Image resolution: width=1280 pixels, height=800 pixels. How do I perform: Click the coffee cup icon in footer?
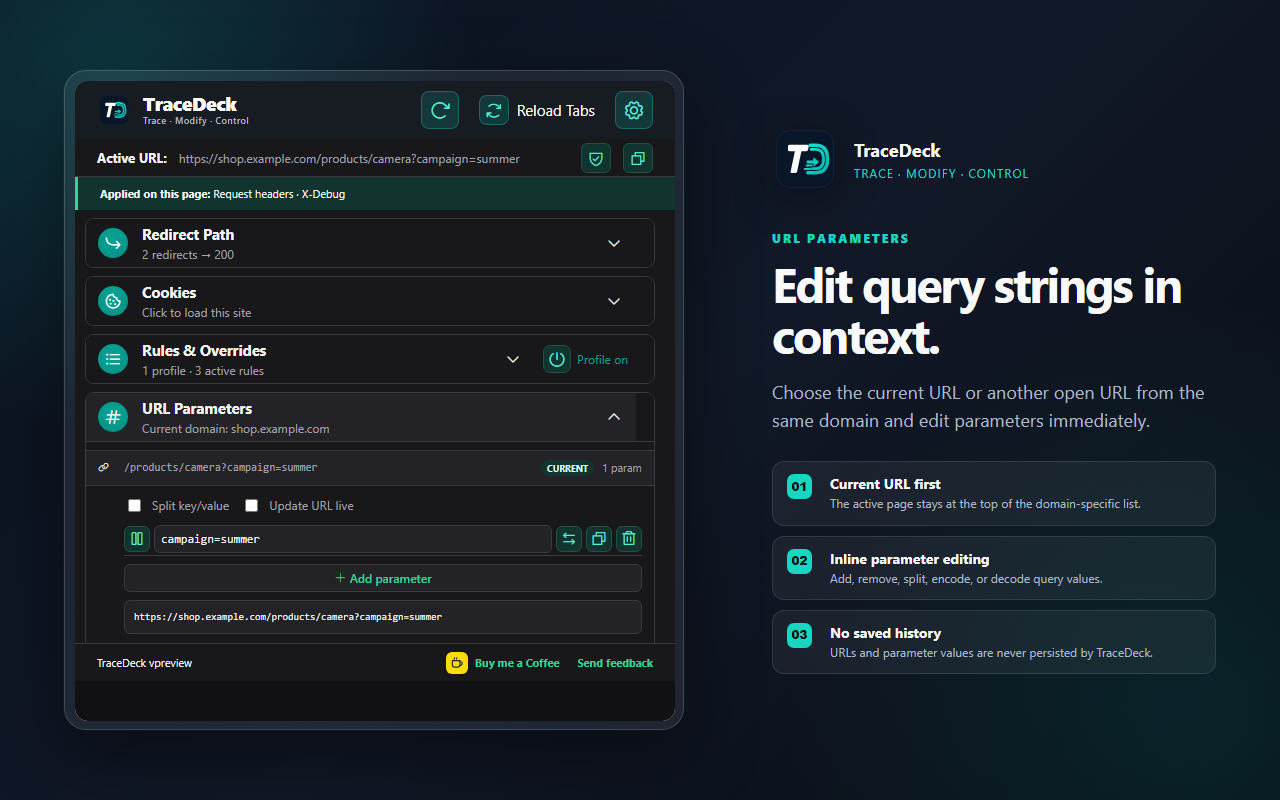(x=457, y=663)
